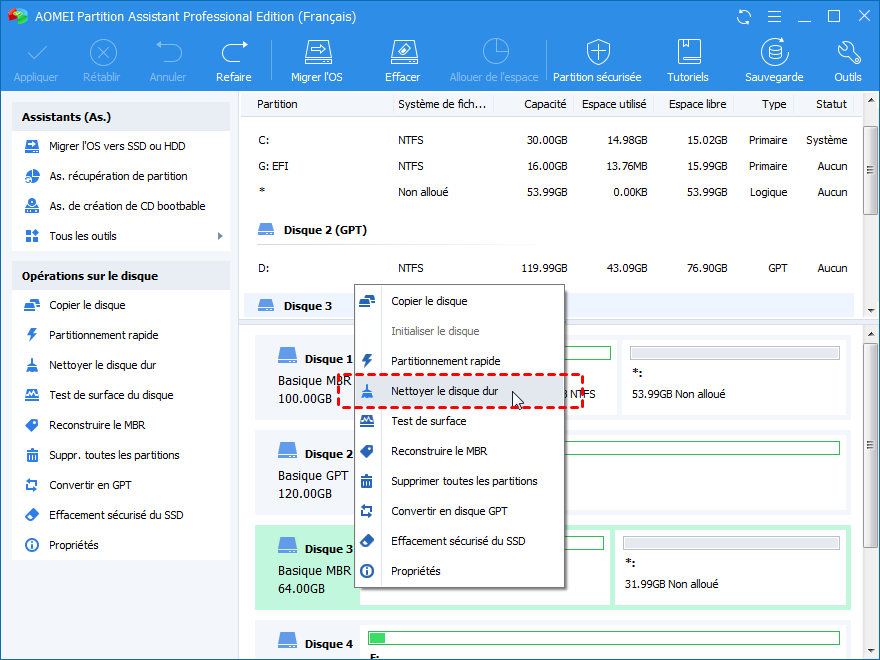The image size is (880, 660).
Task: Open the Outils wrench icon
Action: (x=848, y=53)
